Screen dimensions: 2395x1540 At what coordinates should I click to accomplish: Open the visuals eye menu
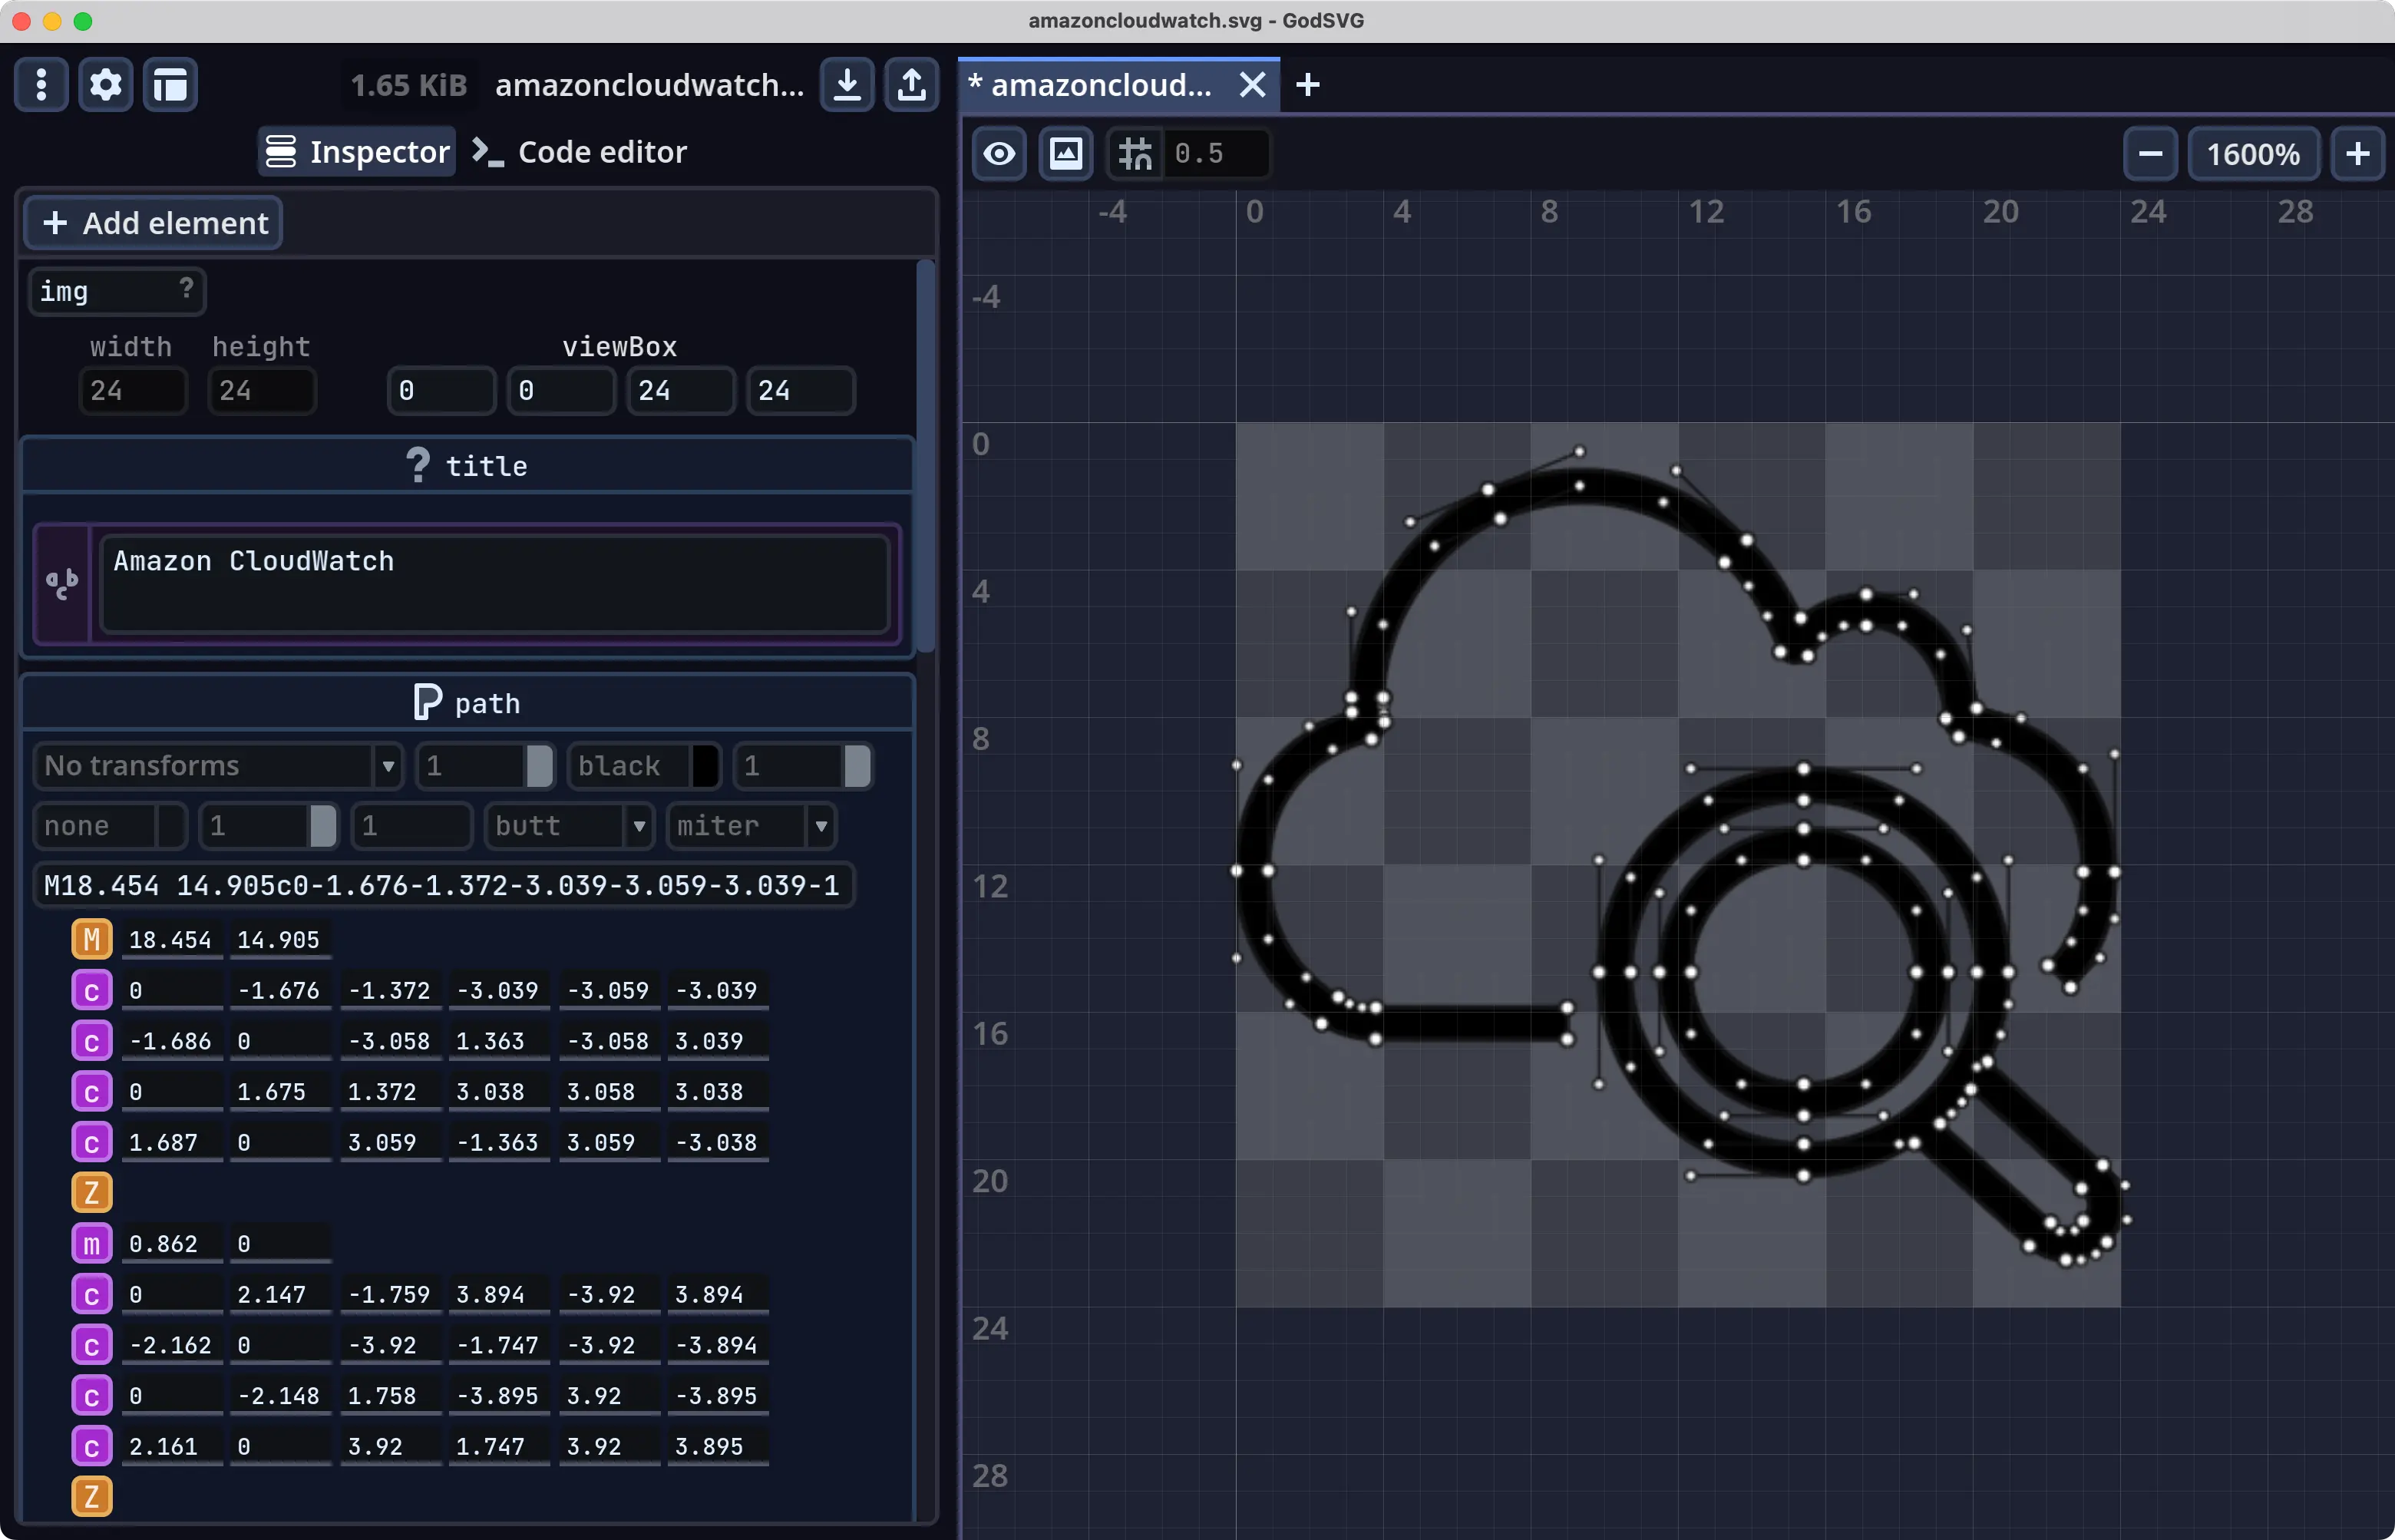coord(999,154)
